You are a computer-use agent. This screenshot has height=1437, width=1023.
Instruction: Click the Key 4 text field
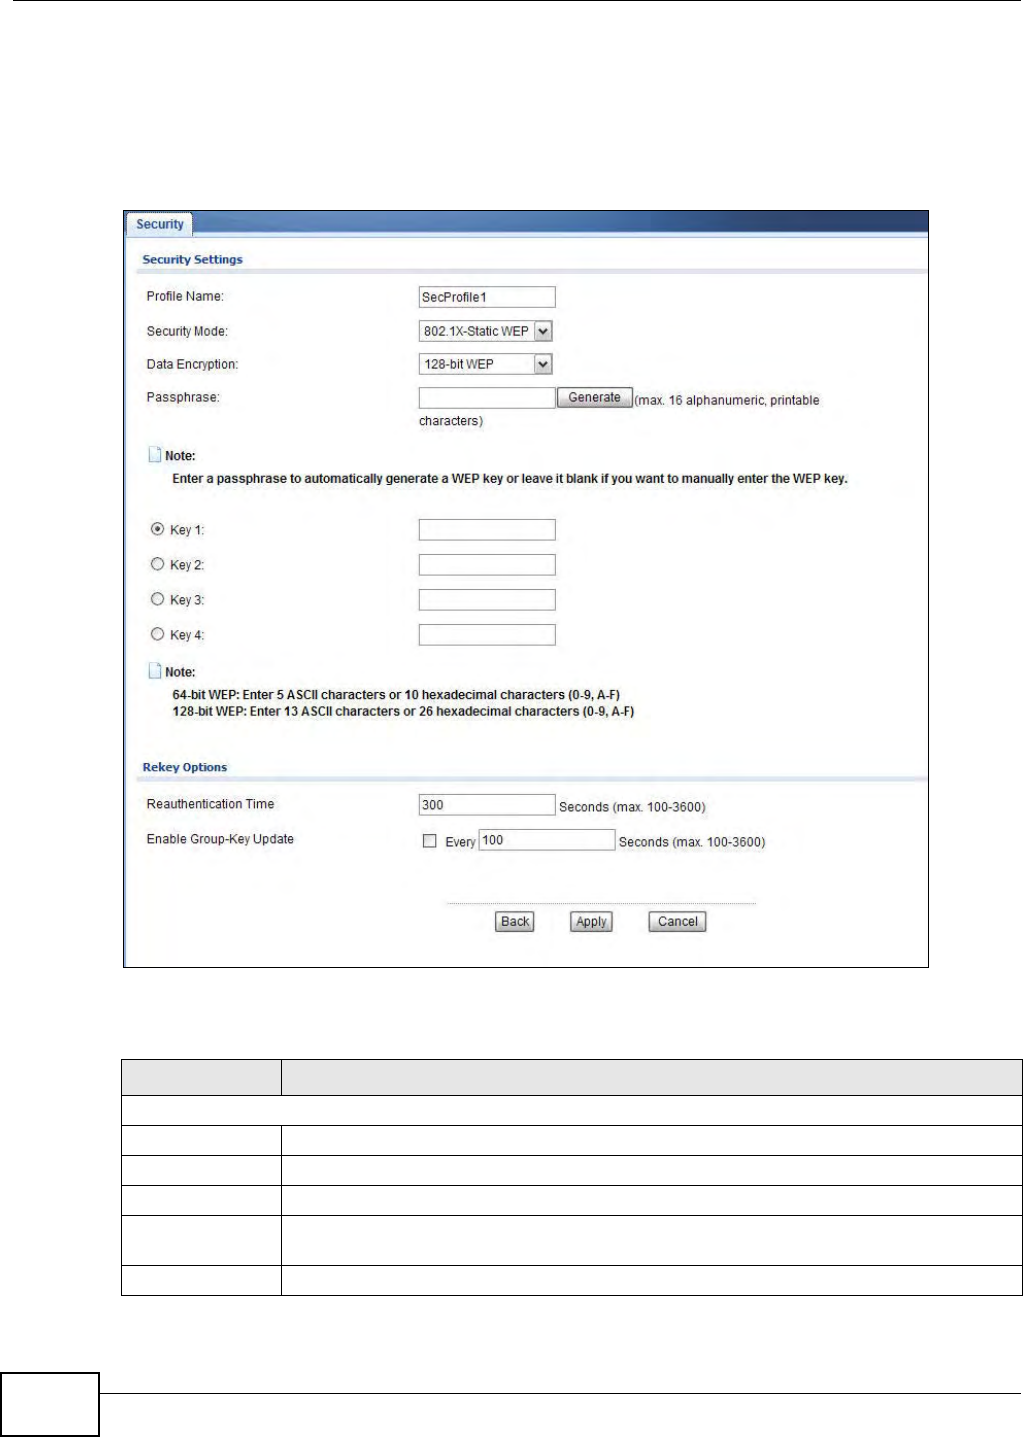click(487, 635)
